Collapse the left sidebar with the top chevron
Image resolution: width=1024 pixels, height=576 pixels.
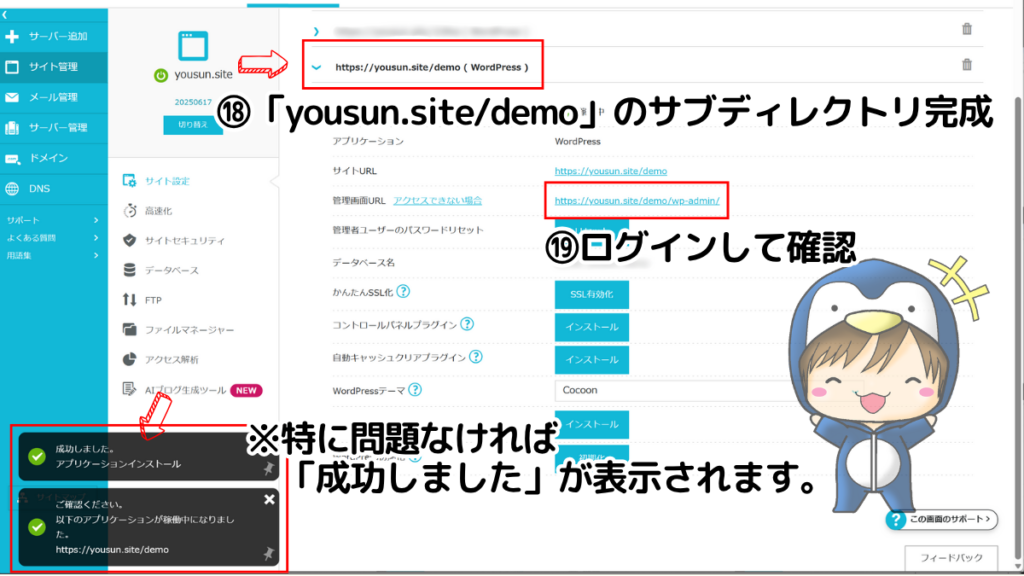coord(5,14)
